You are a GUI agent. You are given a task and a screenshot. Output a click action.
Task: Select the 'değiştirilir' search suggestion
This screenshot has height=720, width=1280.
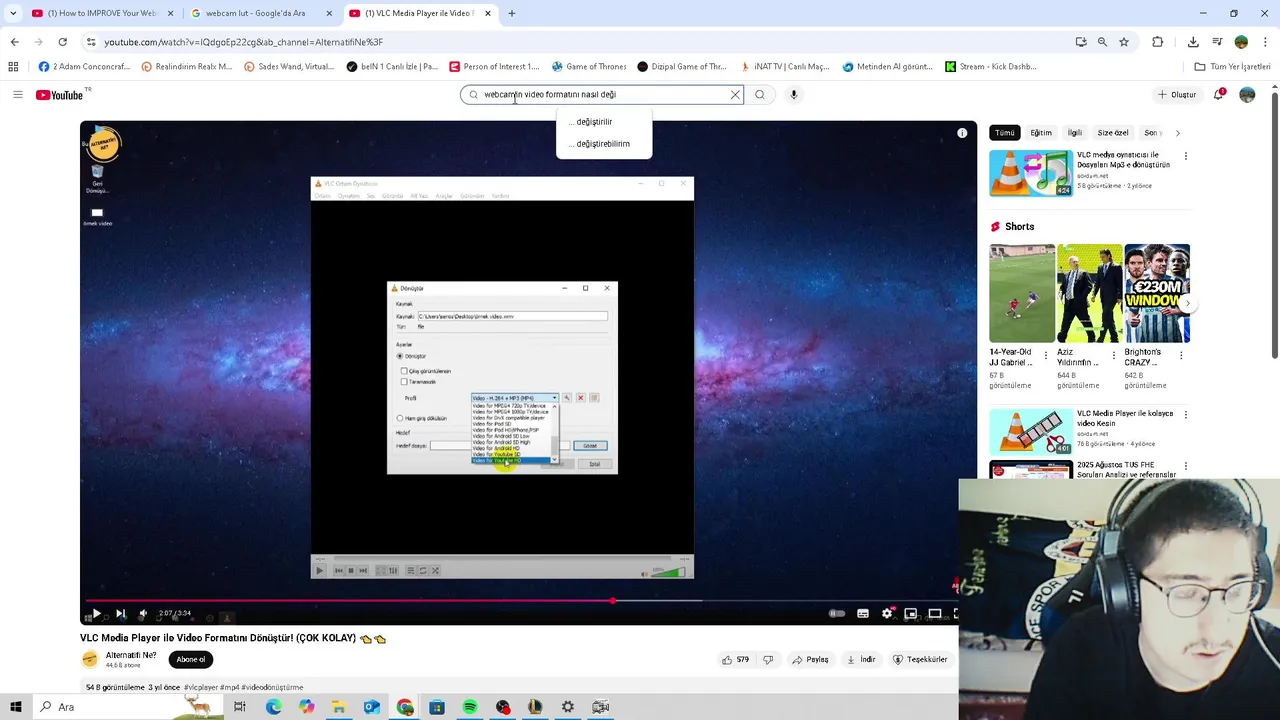click(x=604, y=122)
